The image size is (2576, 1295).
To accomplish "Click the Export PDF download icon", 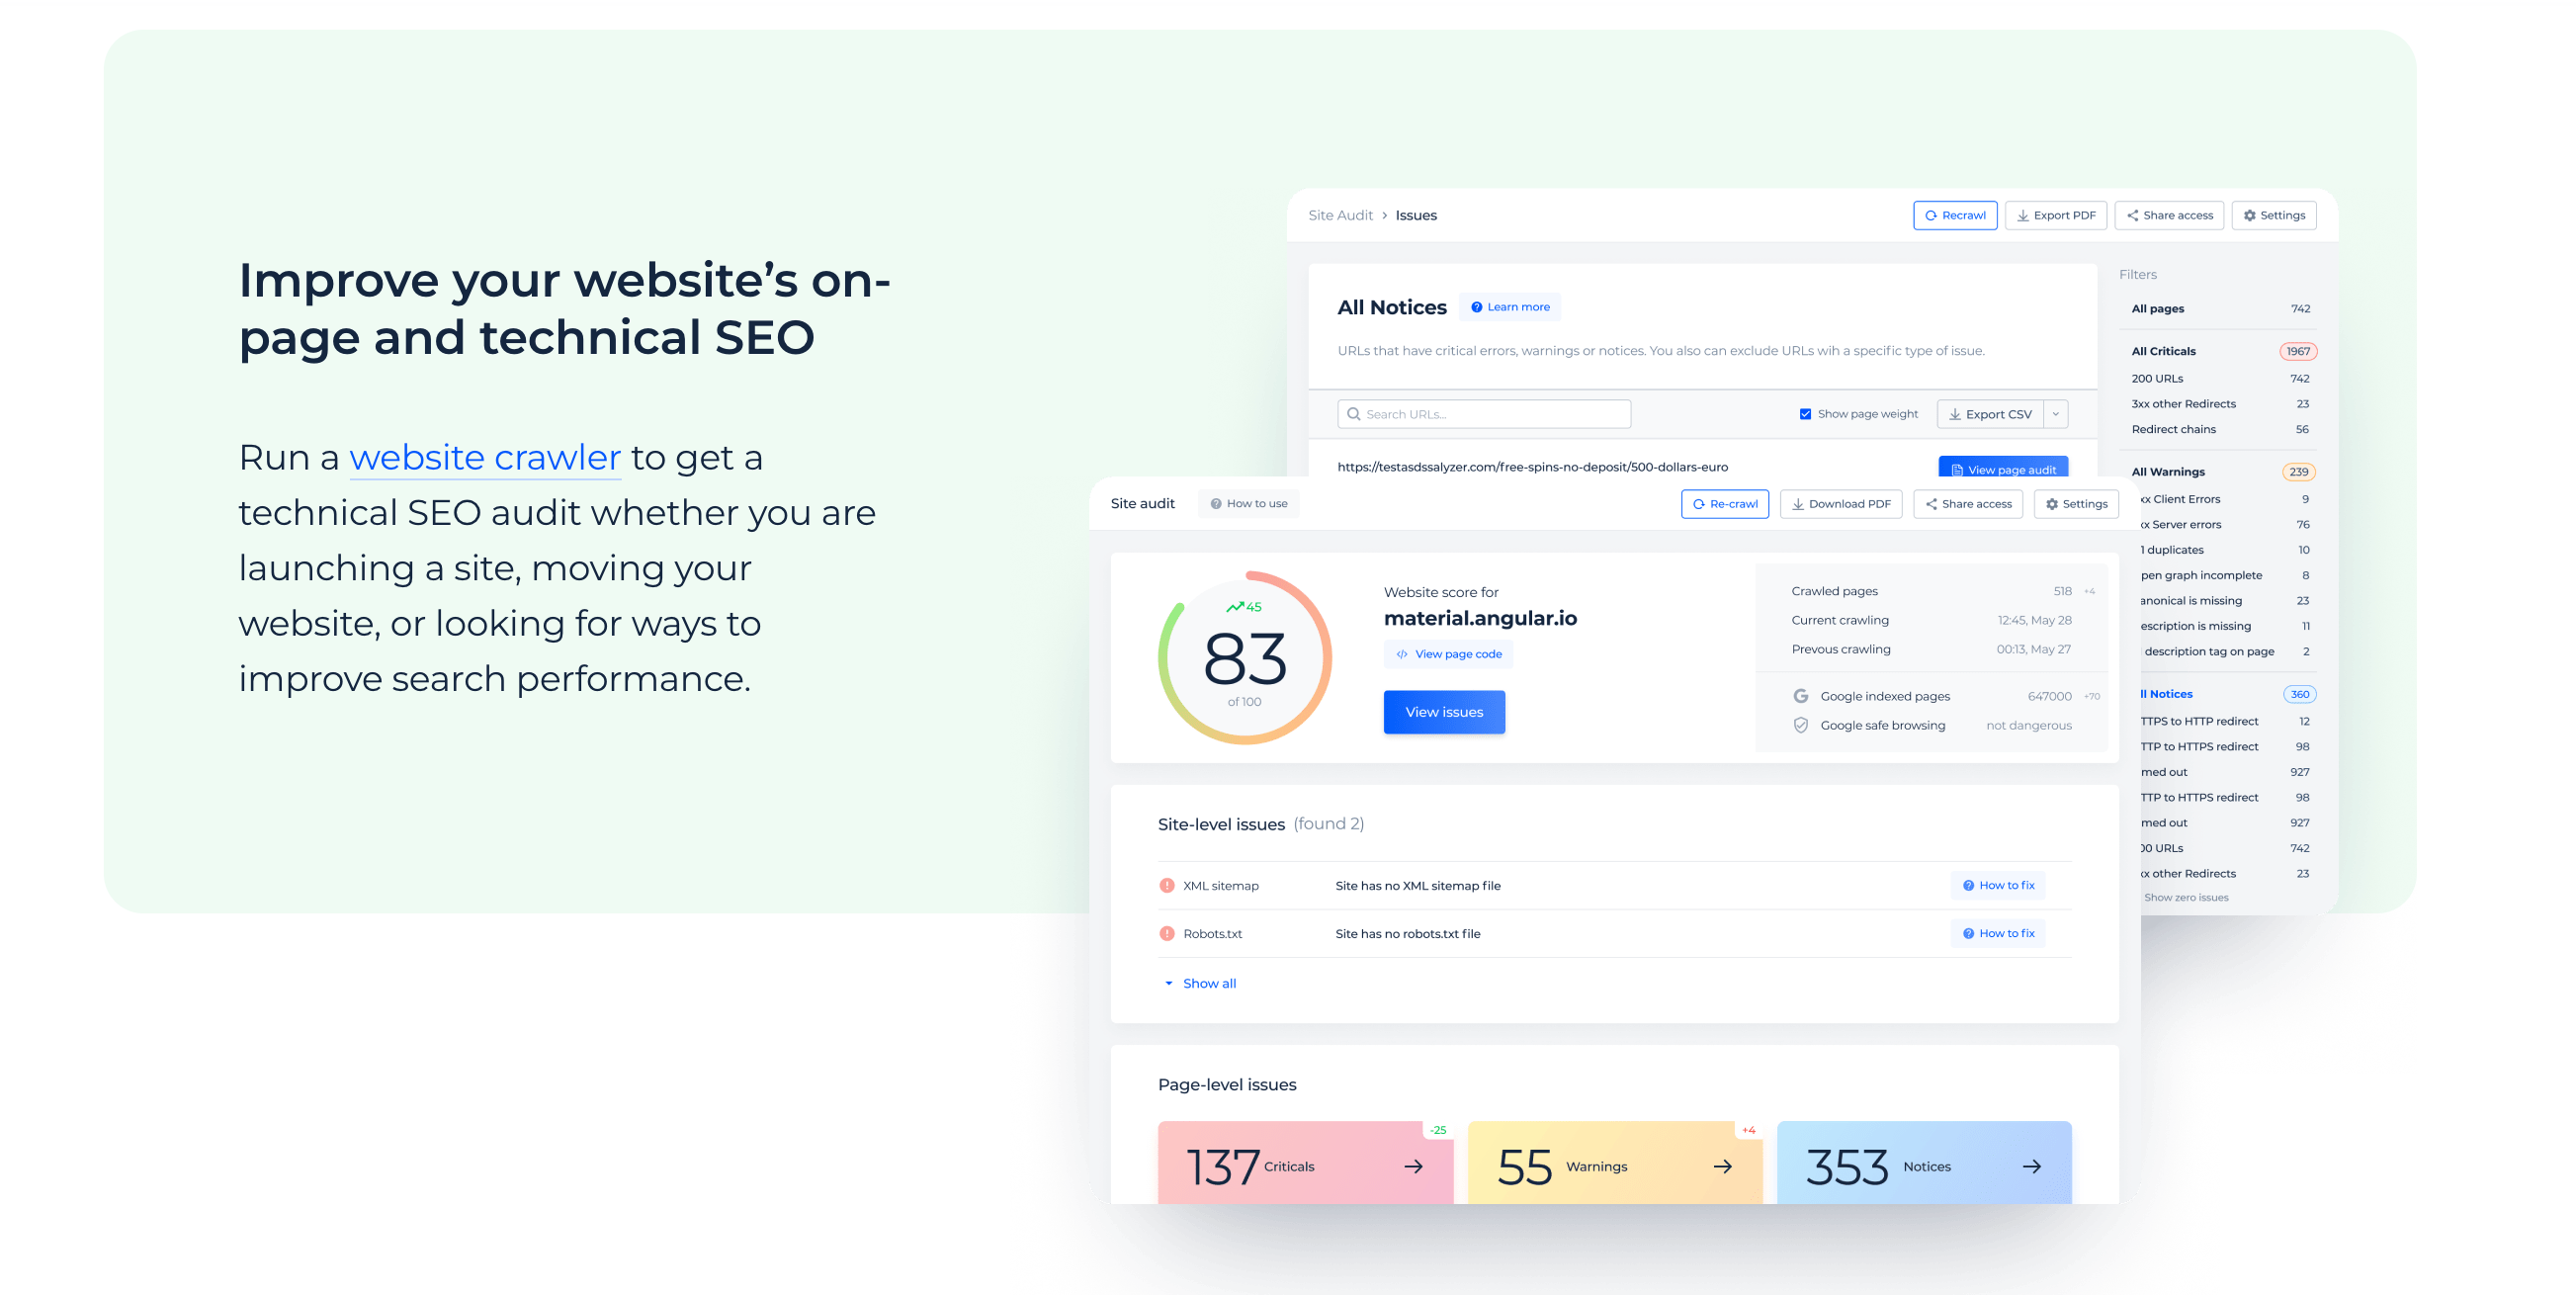I will tap(2023, 215).
